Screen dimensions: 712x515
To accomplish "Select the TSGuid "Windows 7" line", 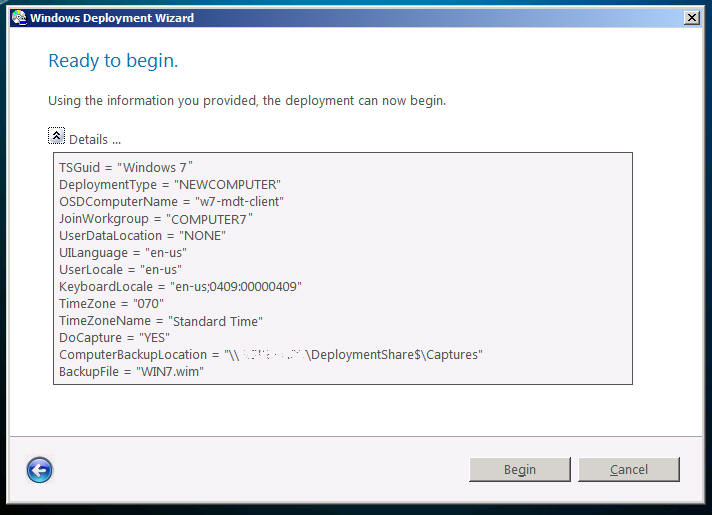I will 126,167.
